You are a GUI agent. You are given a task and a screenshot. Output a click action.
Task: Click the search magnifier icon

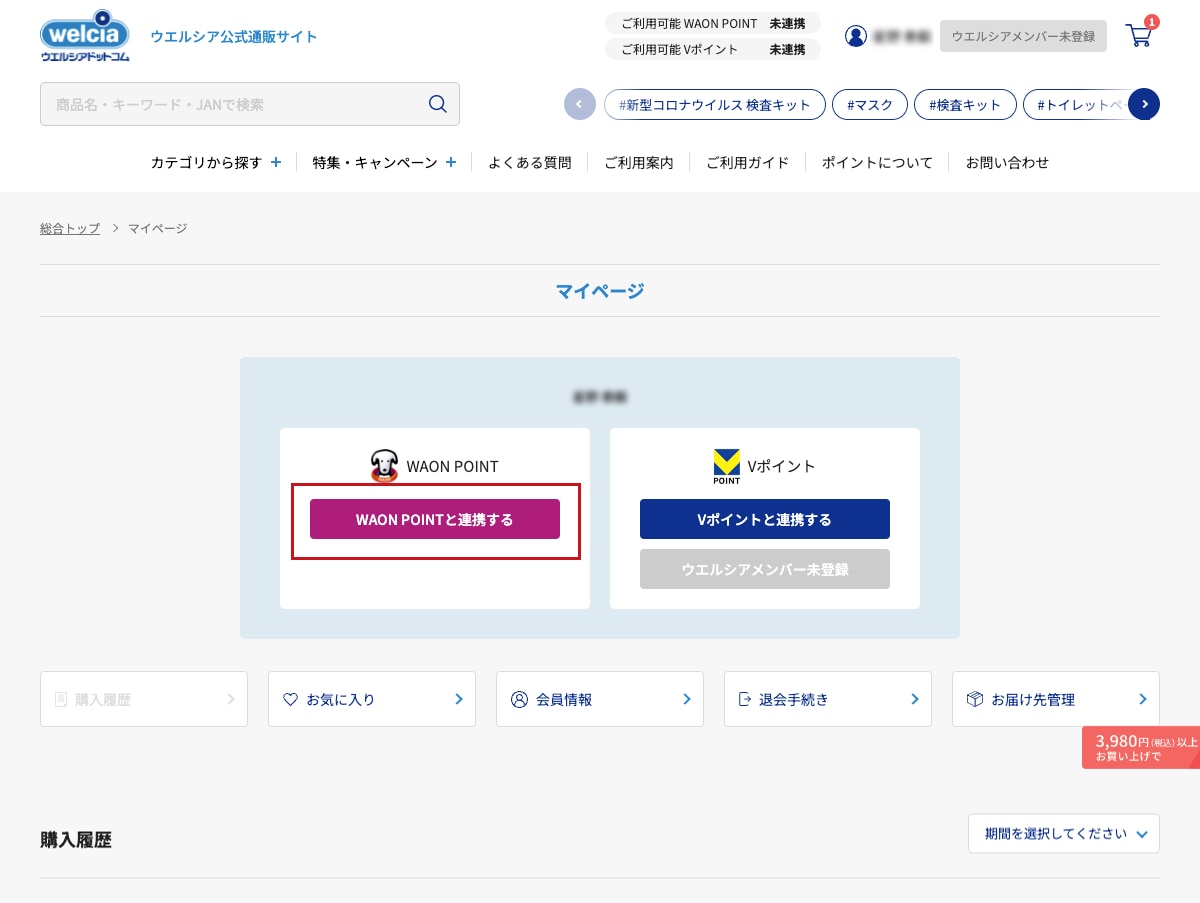tap(437, 104)
